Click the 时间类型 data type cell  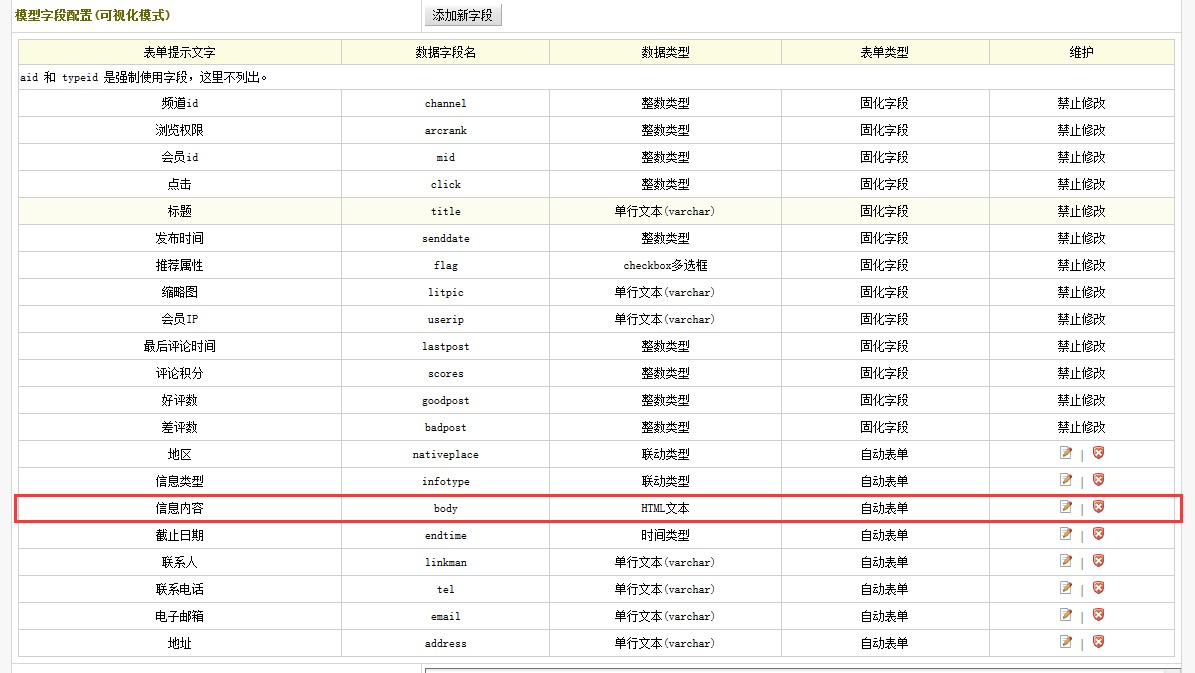665,535
